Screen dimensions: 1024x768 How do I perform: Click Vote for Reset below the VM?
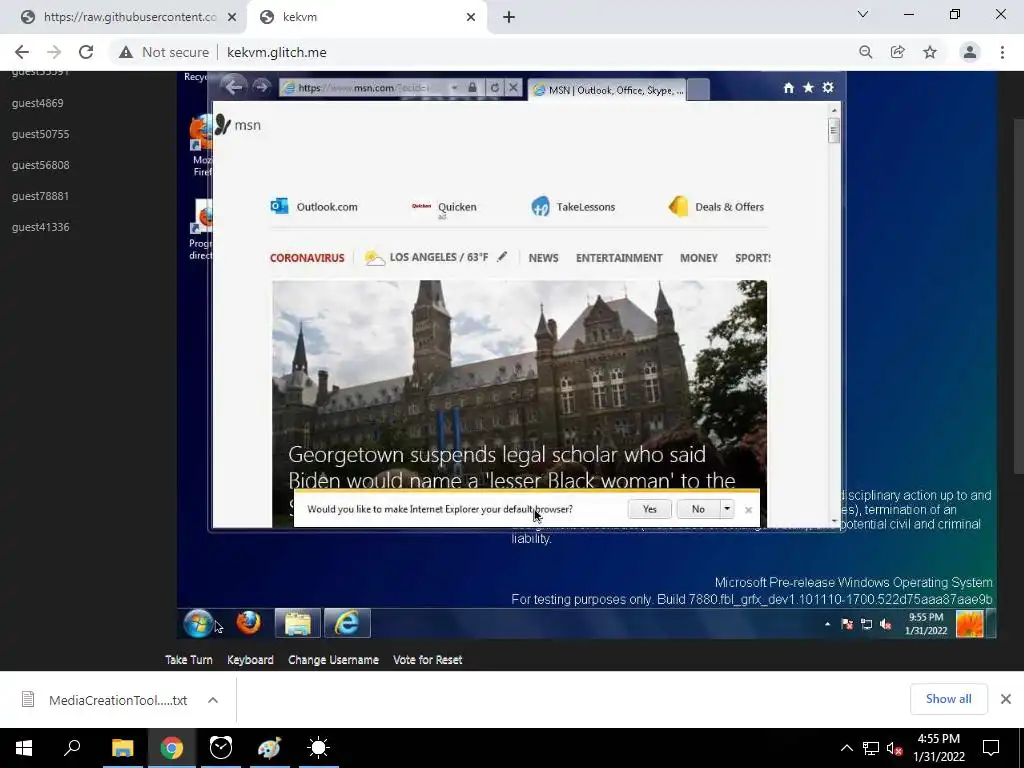(x=428, y=660)
